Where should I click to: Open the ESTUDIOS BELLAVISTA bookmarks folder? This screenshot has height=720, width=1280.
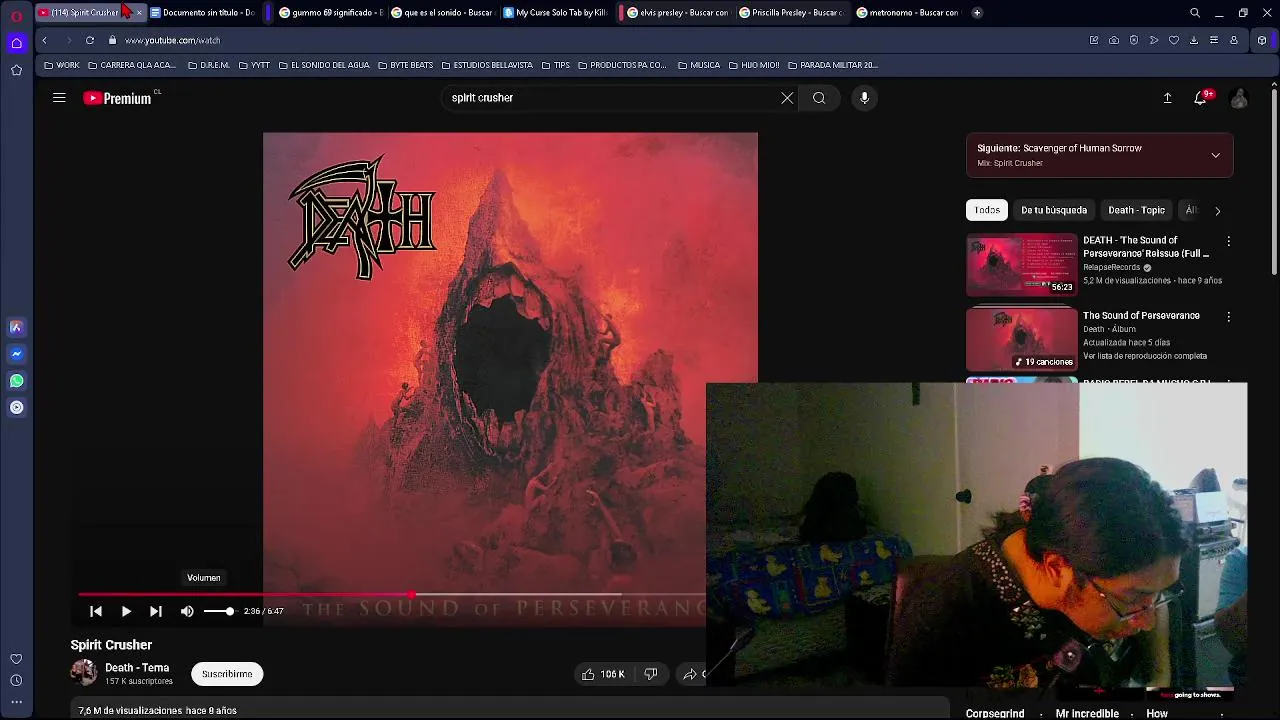tap(487, 65)
